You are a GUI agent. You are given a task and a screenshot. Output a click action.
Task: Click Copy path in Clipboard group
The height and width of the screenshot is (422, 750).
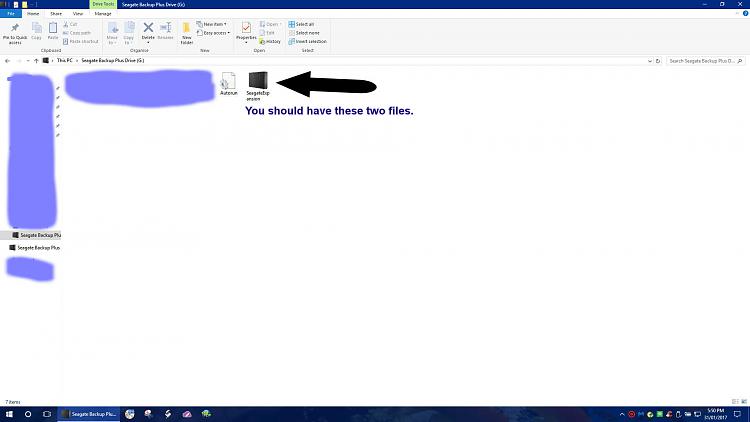77,33
